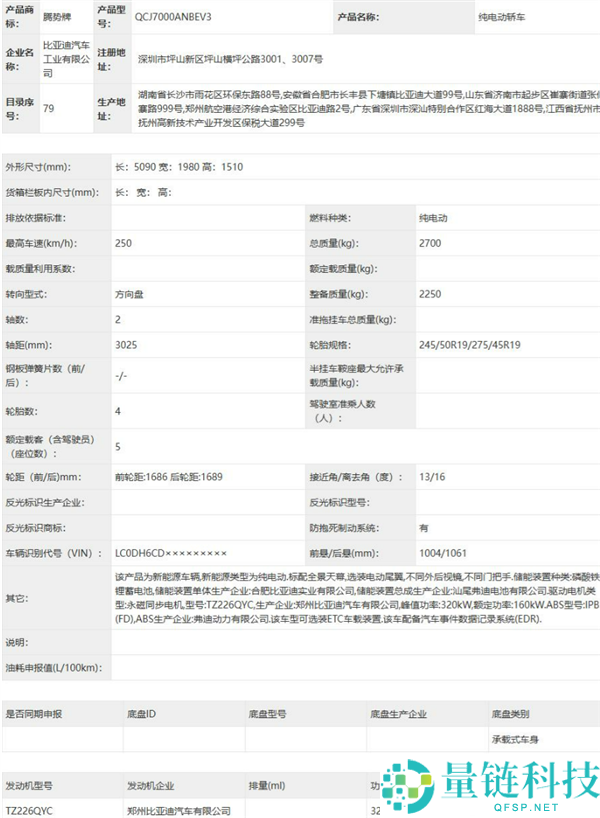The image size is (600, 818).
Task: Click the 底盘类别 column header
Action: click(x=510, y=714)
